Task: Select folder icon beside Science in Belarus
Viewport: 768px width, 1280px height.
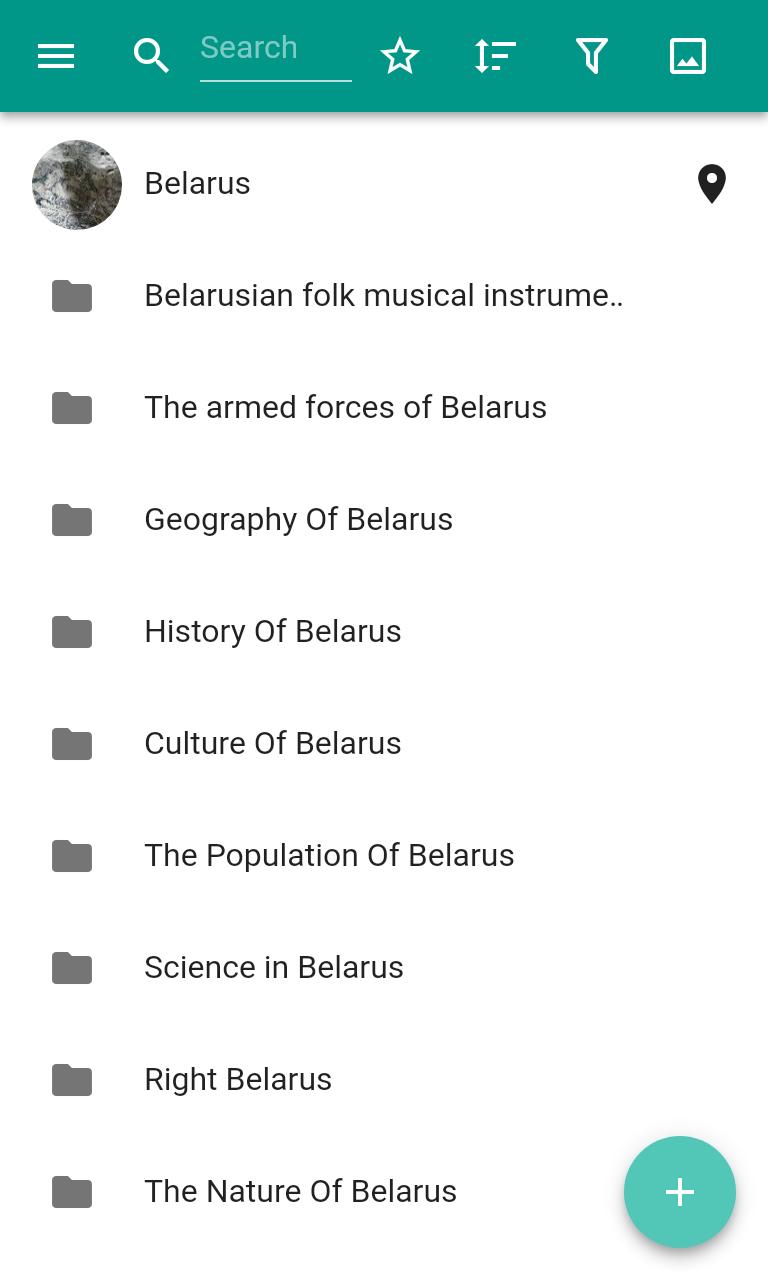Action: pyautogui.click(x=72, y=968)
